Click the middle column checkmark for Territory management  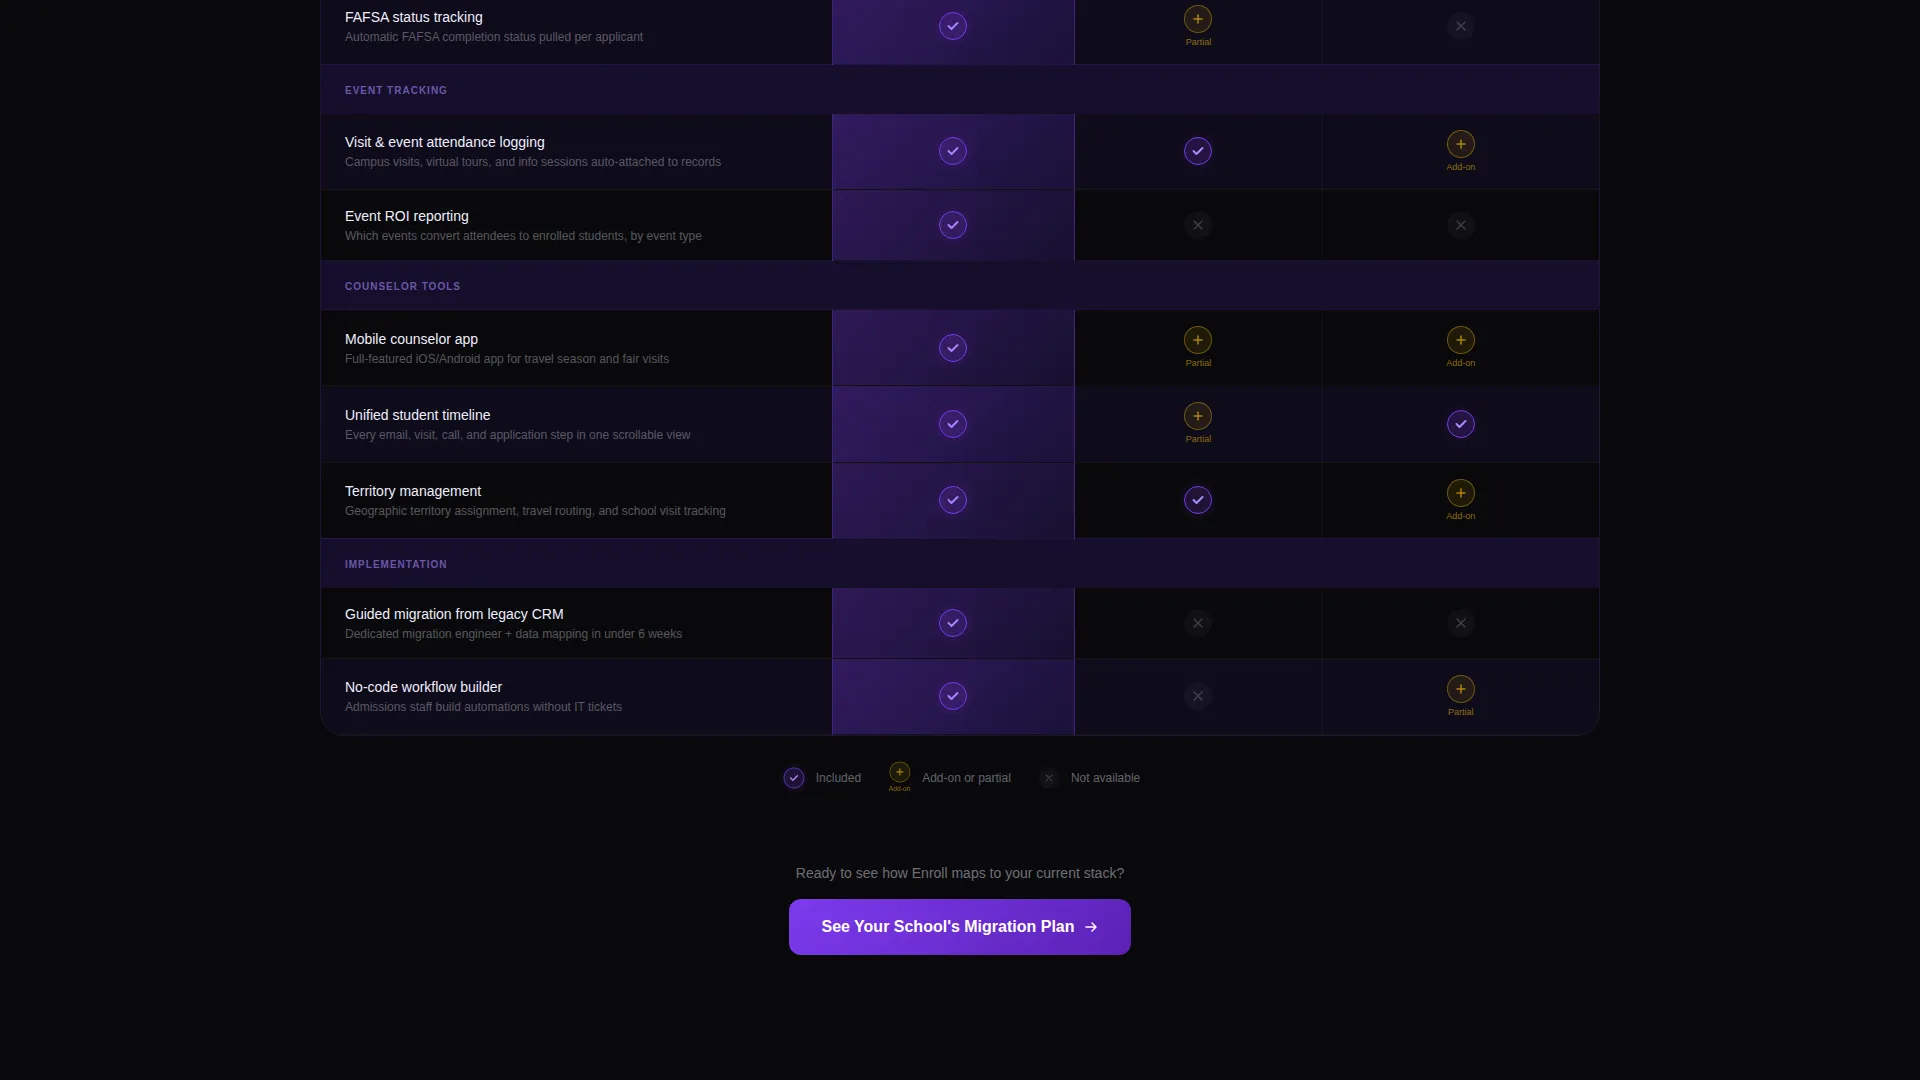click(x=1197, y=500)
